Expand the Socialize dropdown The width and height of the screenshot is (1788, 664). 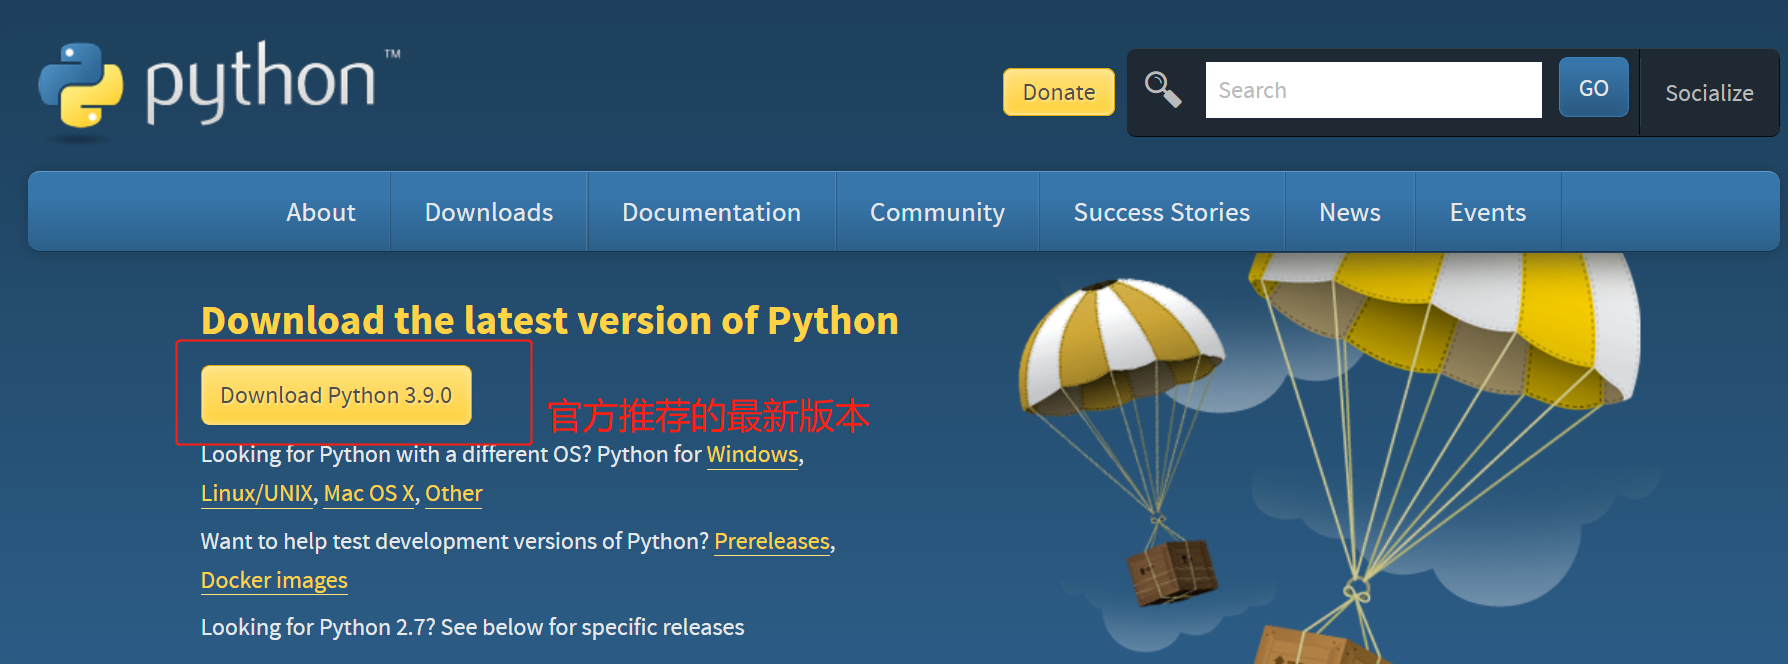pos(1709,93)
